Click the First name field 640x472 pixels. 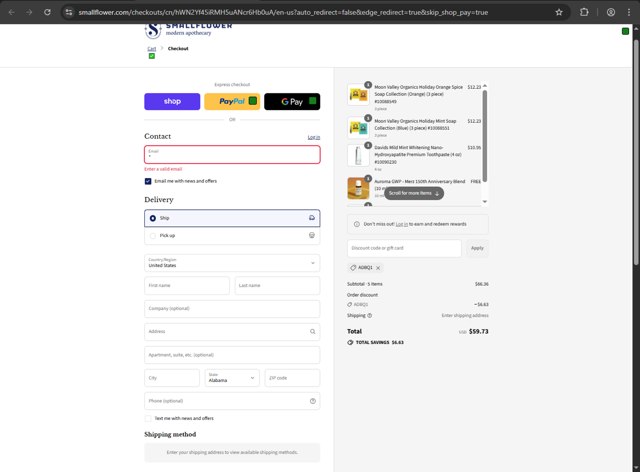tap(187, 285)
